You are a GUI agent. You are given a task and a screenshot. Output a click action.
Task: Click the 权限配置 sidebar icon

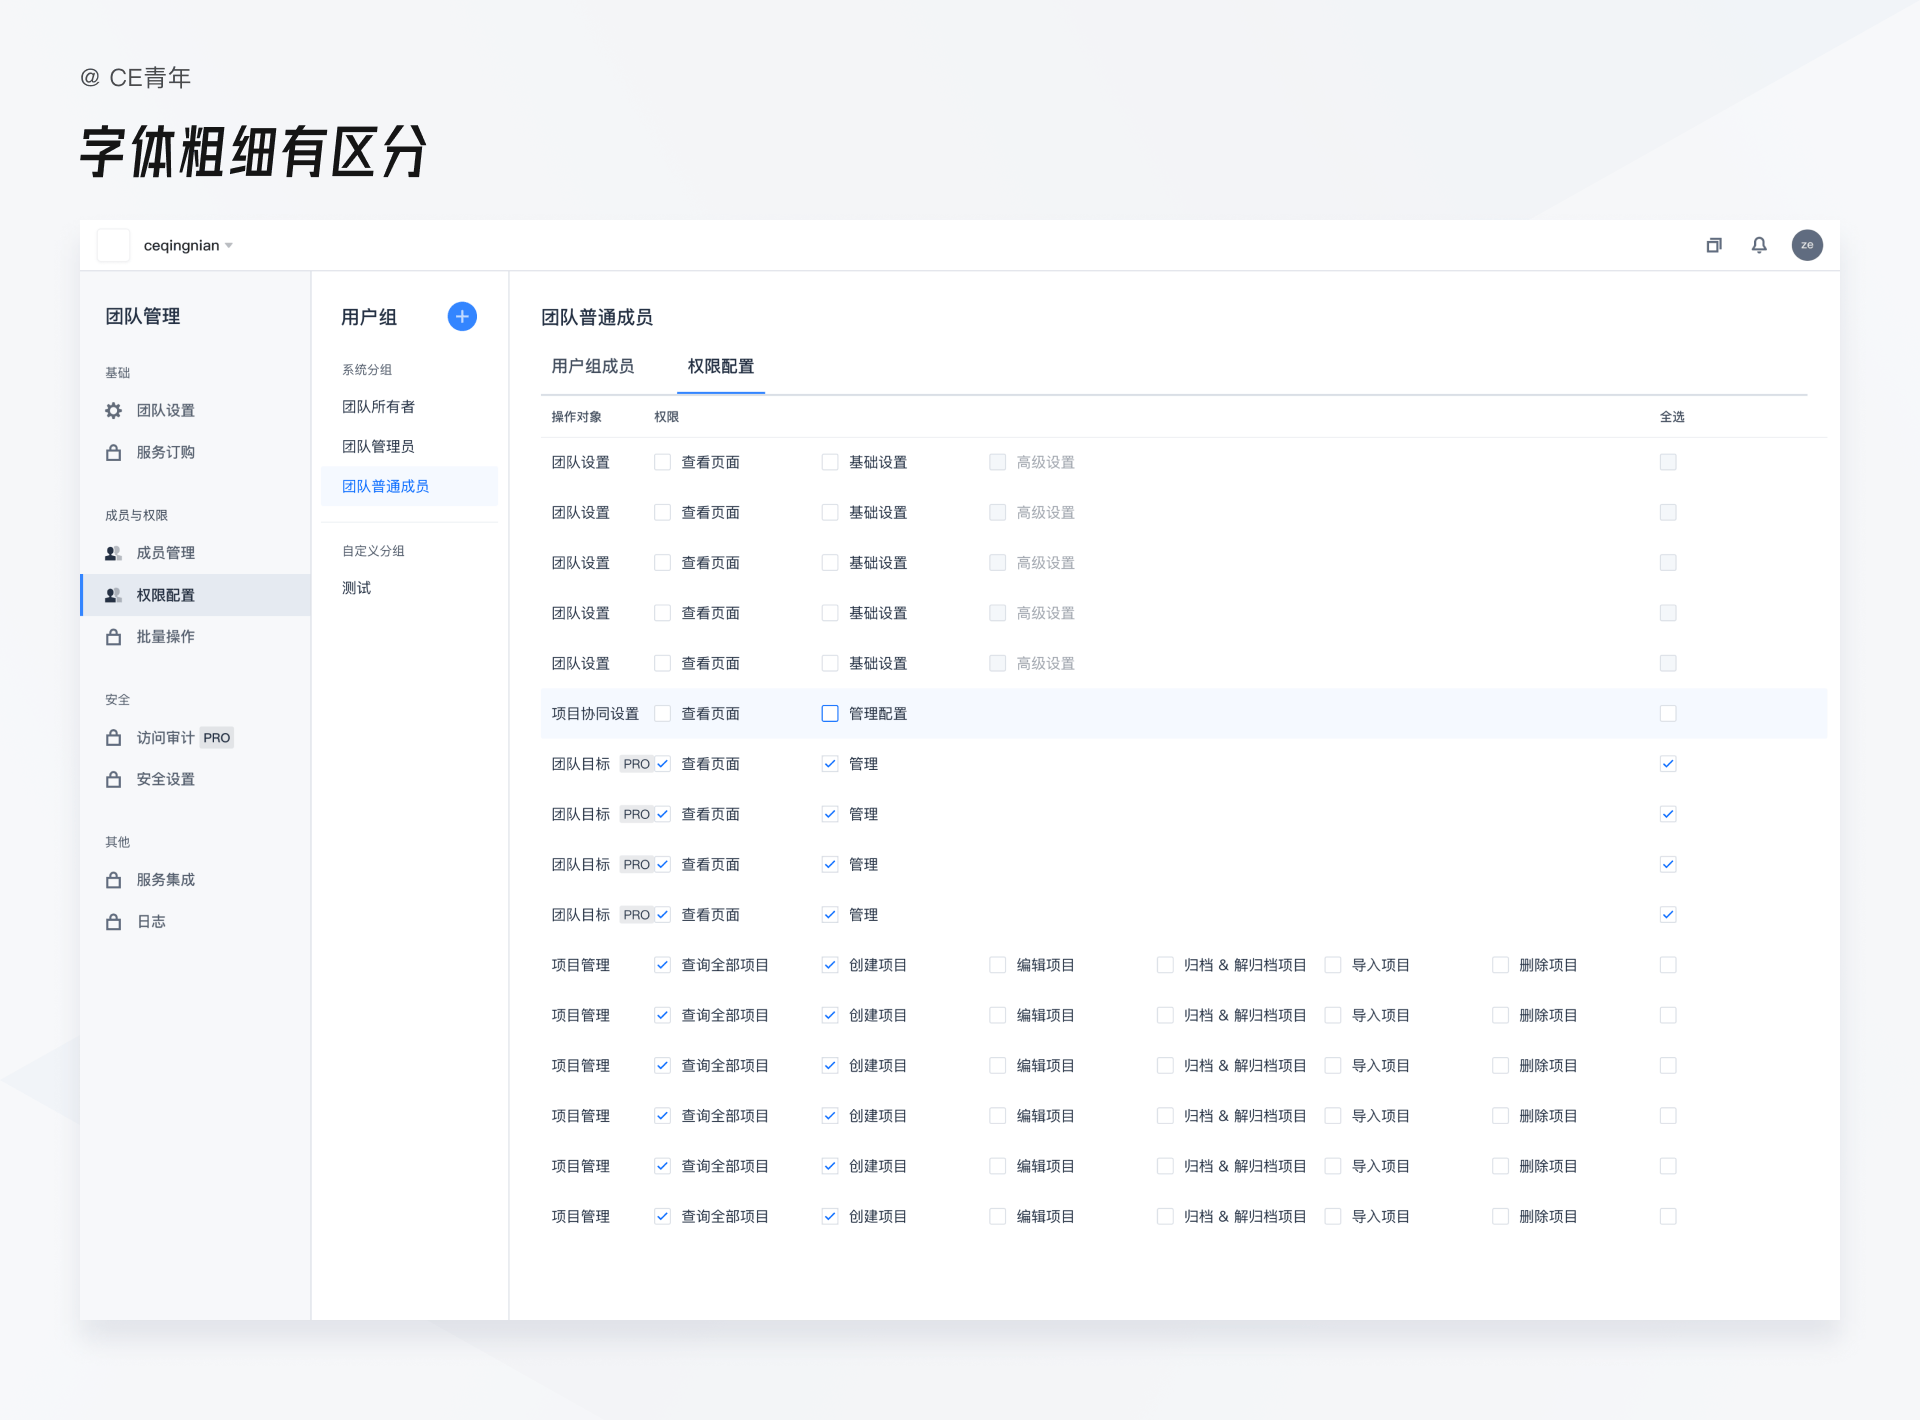coord(116,594)
